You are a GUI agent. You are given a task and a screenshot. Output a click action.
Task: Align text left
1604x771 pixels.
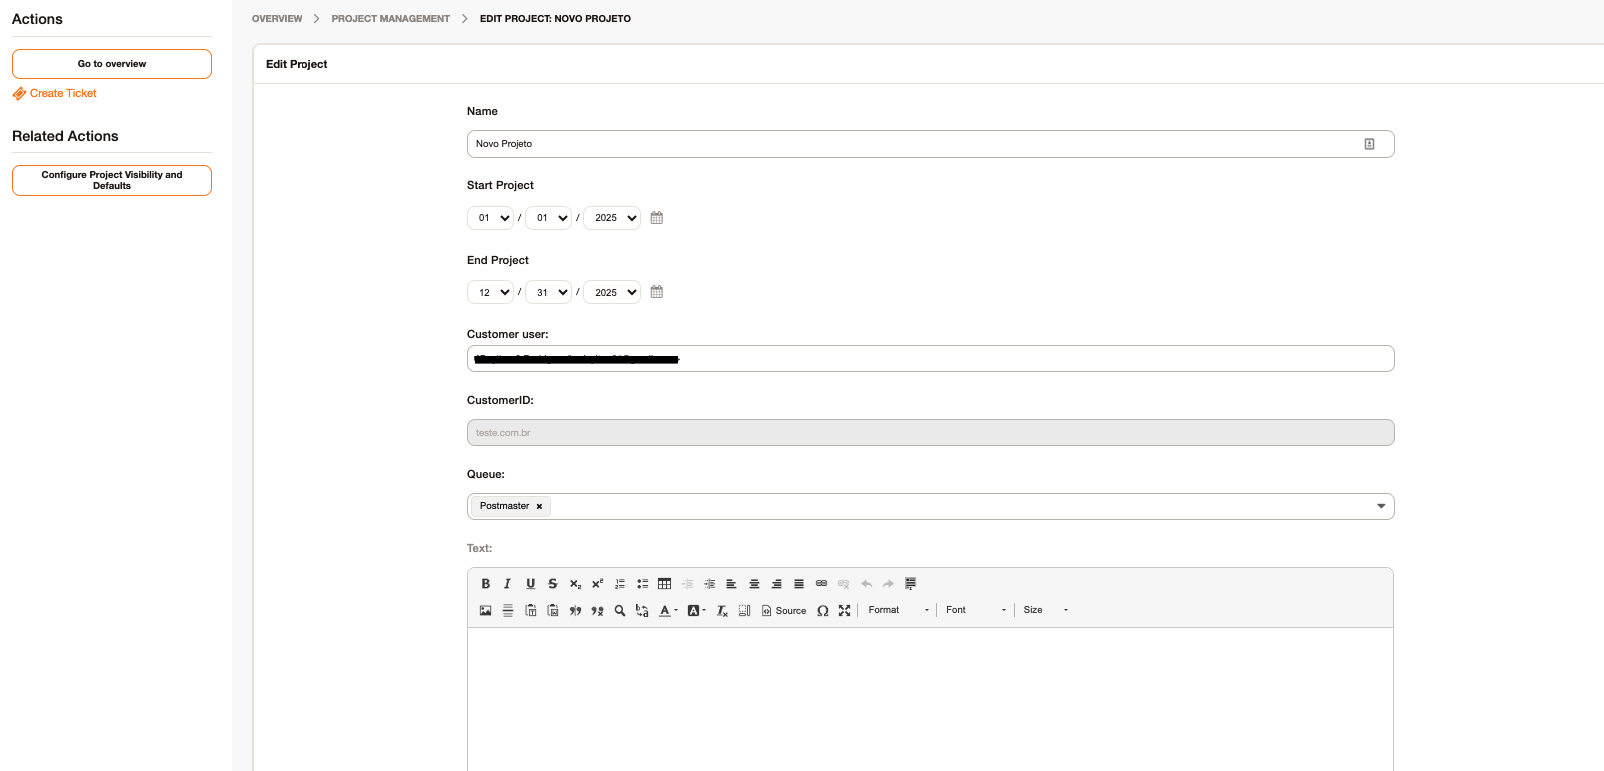pos(731,584)
